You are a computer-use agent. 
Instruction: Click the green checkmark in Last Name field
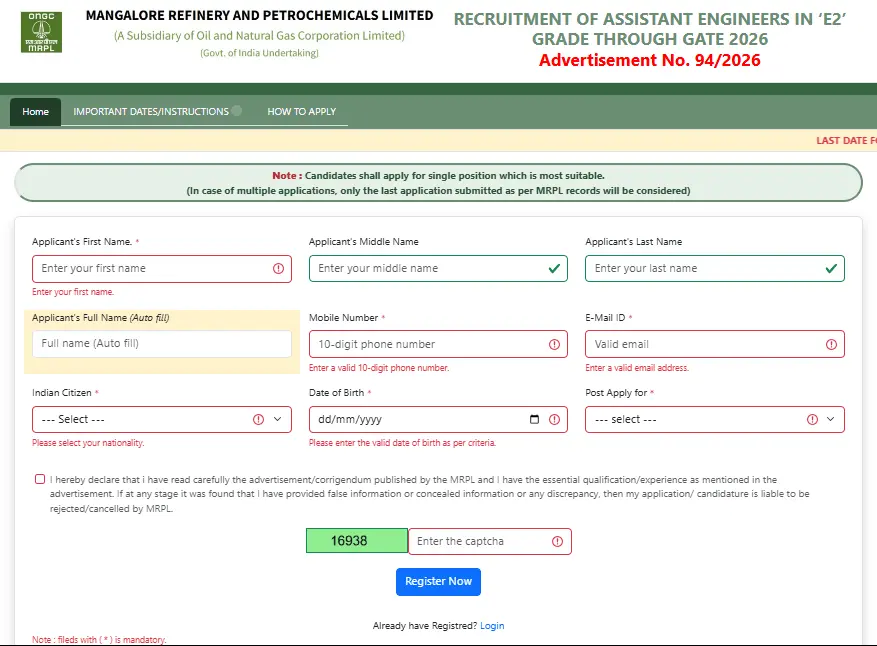831,268
